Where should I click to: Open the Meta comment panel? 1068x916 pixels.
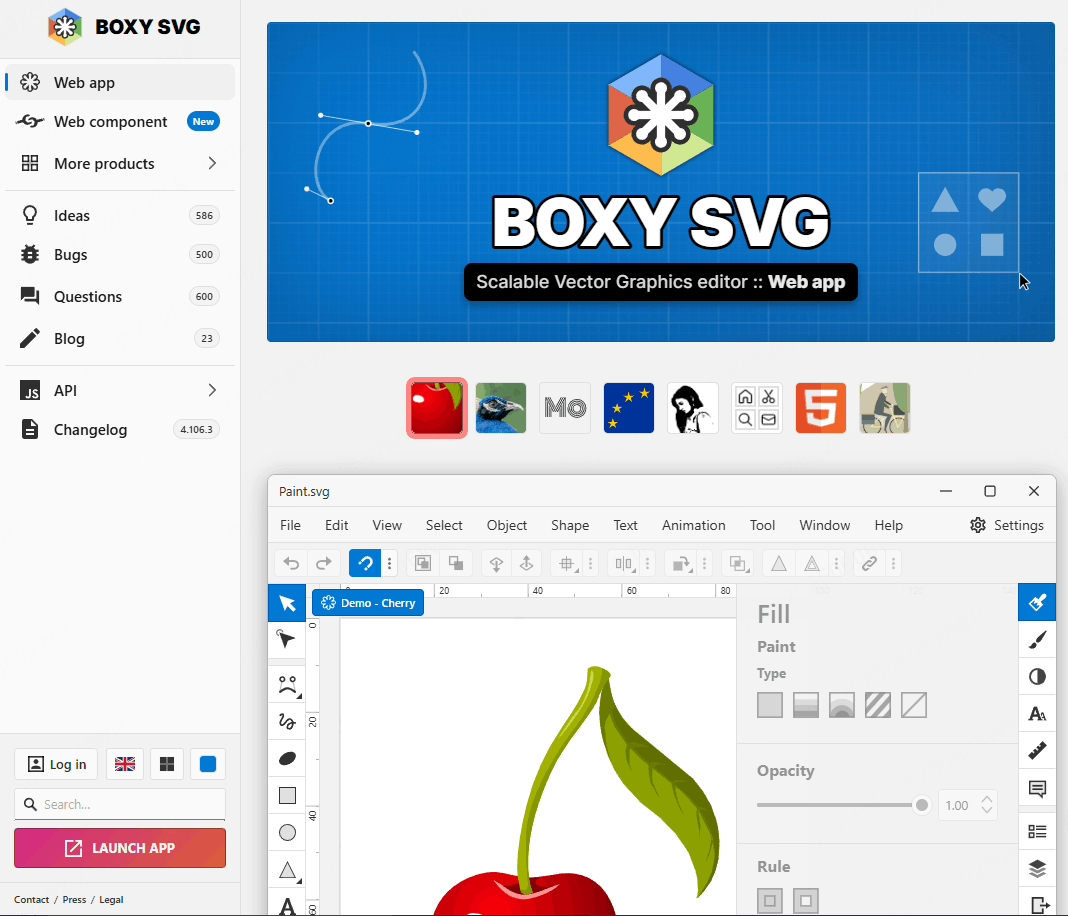point(1037,789)
